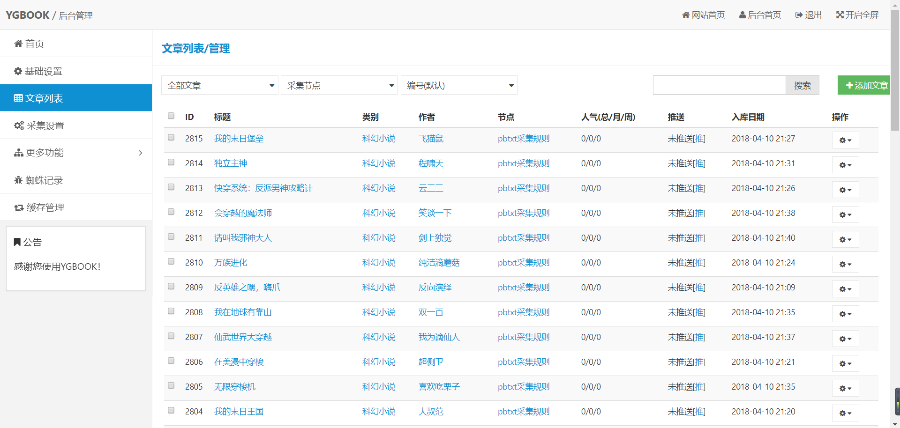Image resolution: width=900 pixels, height=428 pixels.
Task: Click the [推] push link in row 2810
Action: [699, 263]
